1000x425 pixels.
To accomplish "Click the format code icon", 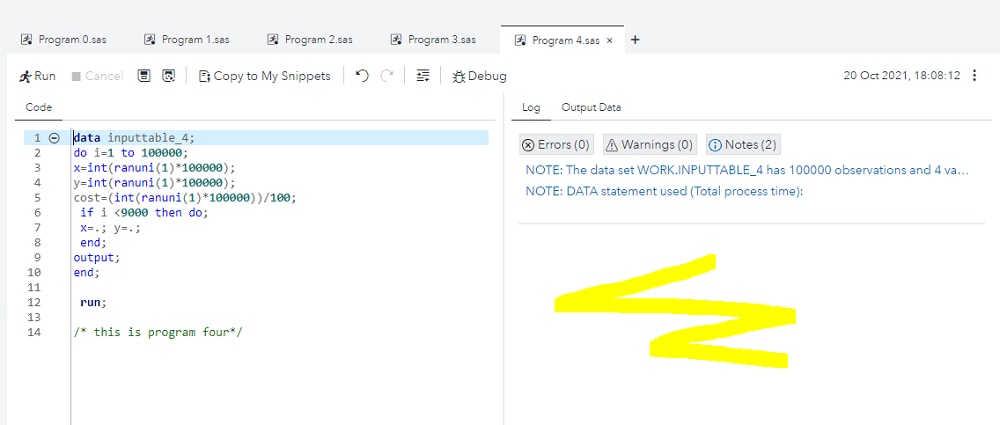I will pos(422,76).
